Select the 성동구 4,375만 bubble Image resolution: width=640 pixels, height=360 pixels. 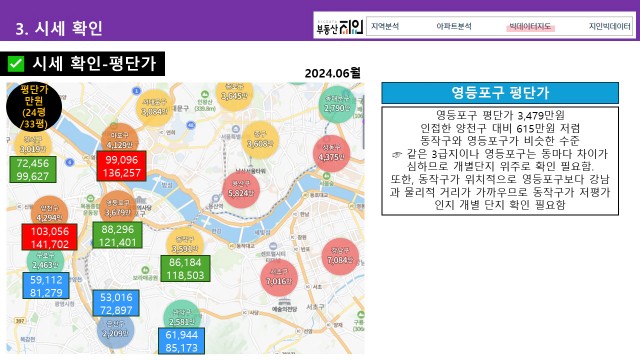331,153
